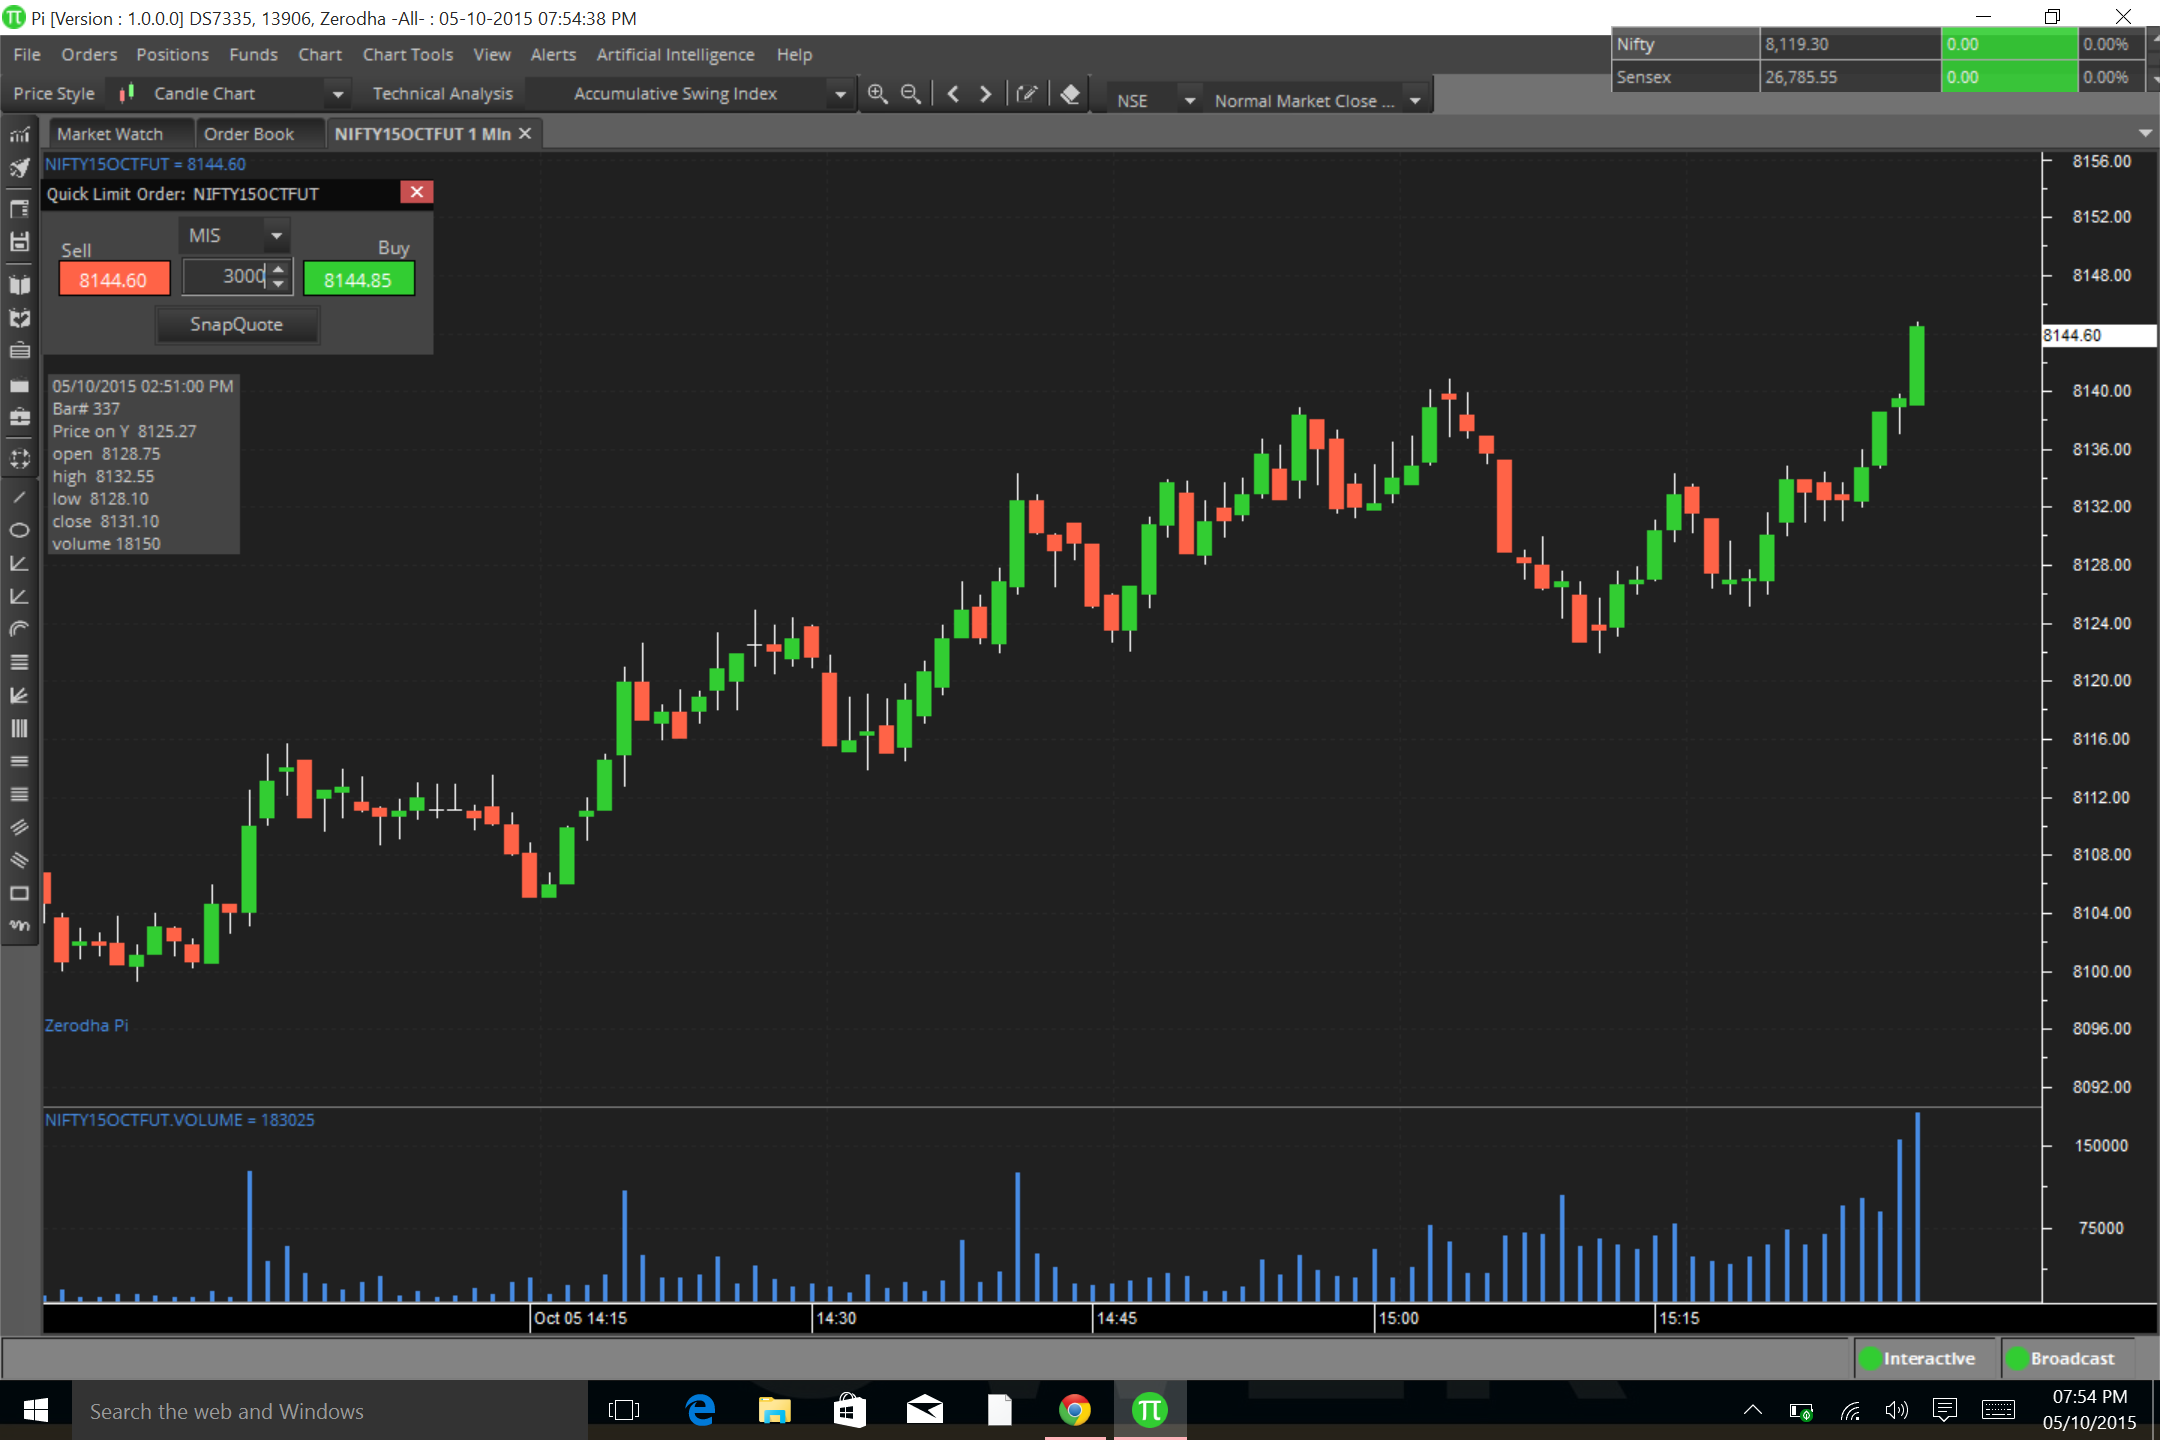Open the Orders menu
This screenshot has width=2160, height=1440.
pyautogui.click(x=89, y=55)
